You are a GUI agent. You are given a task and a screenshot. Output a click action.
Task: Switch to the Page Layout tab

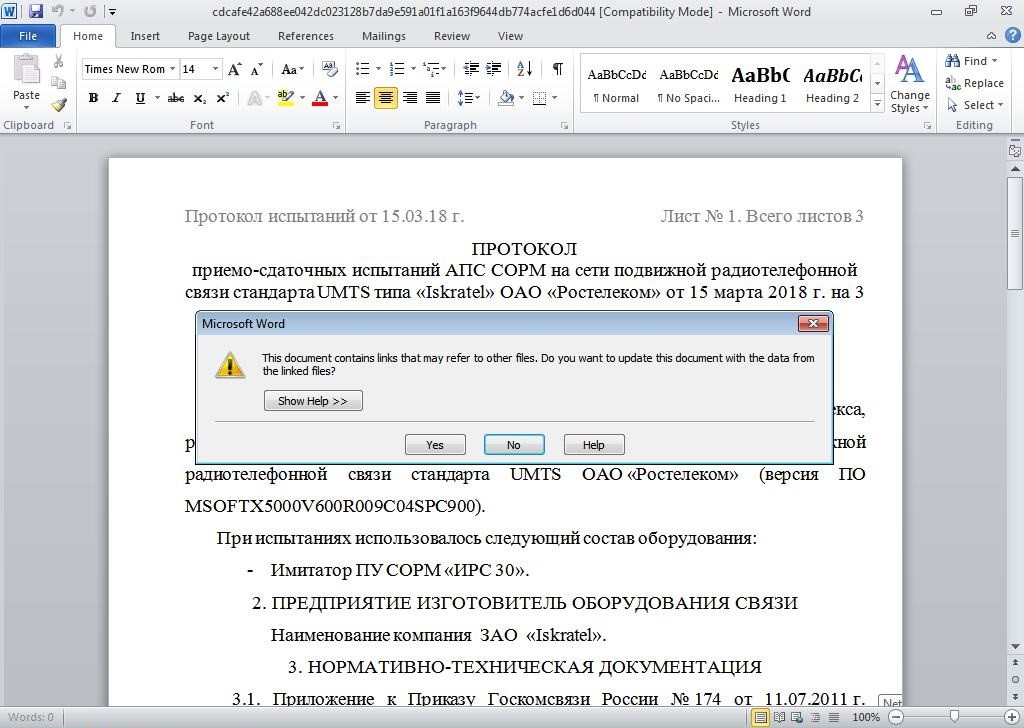coord(219,36)
